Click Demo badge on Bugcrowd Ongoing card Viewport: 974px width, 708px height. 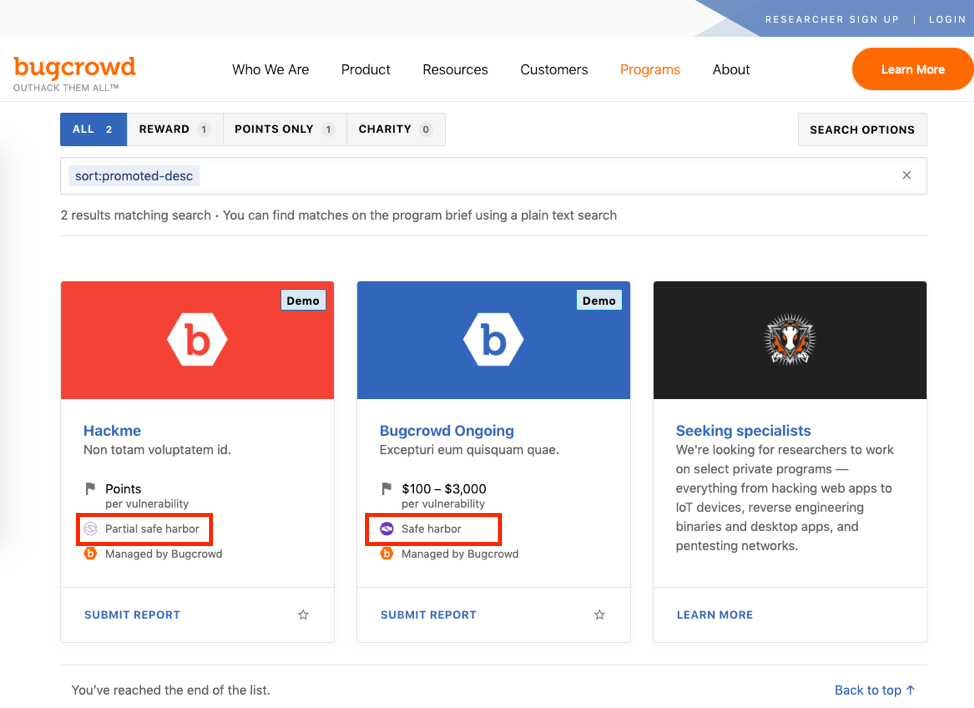point(599,301)
